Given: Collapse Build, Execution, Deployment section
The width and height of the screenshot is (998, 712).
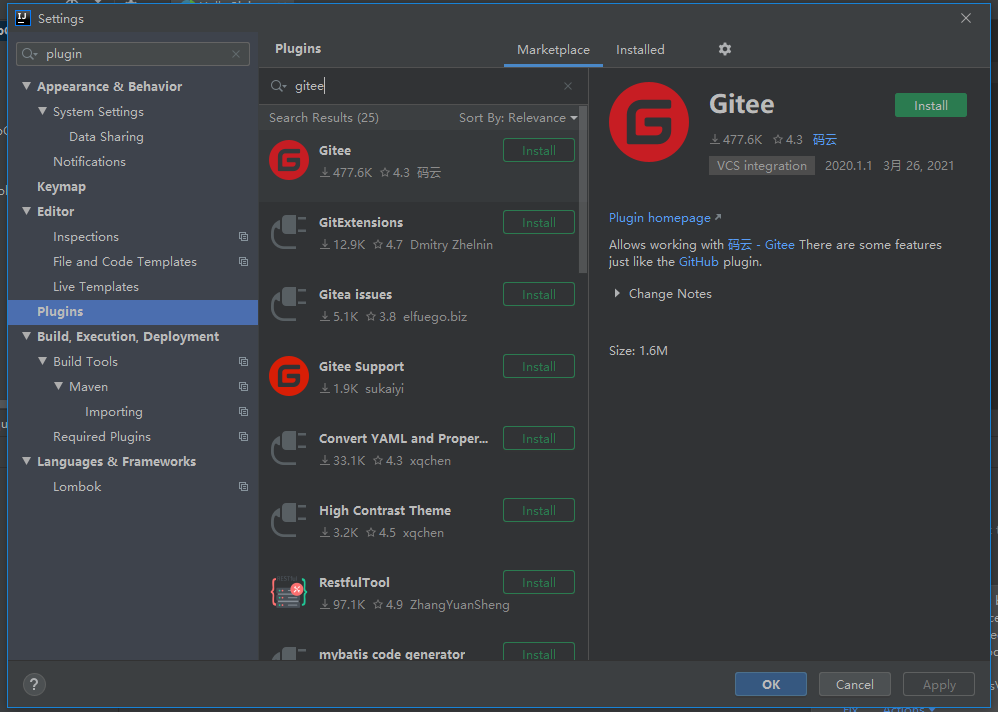Looking at the screenshot, I should pos(26,336).
